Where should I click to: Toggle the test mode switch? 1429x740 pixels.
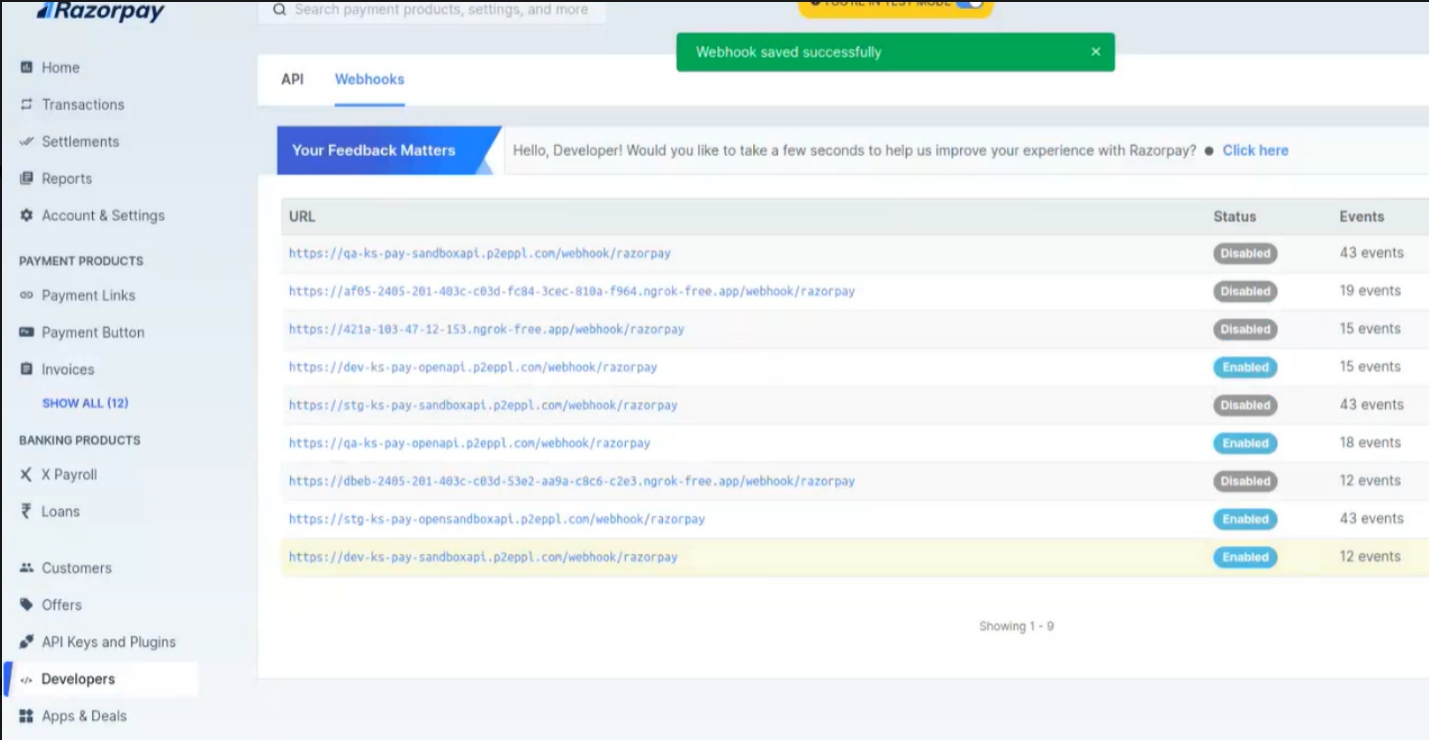[968, 4]
